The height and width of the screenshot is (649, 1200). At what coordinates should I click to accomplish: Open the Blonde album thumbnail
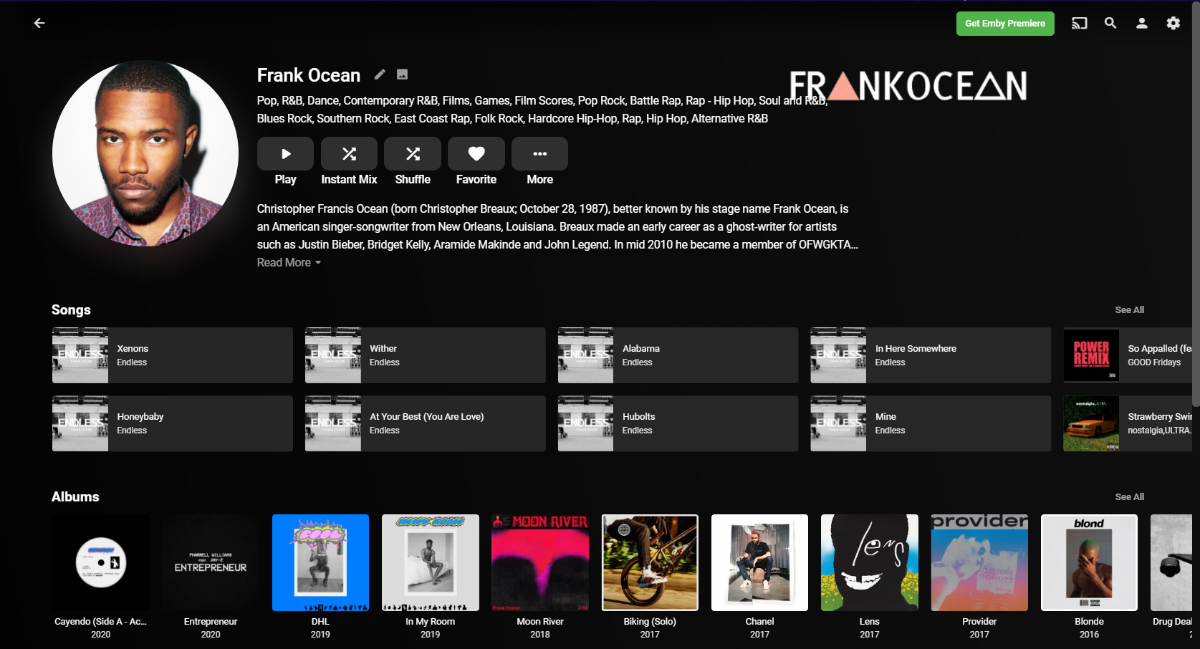pyautogui.click(x=1089, y=562)
